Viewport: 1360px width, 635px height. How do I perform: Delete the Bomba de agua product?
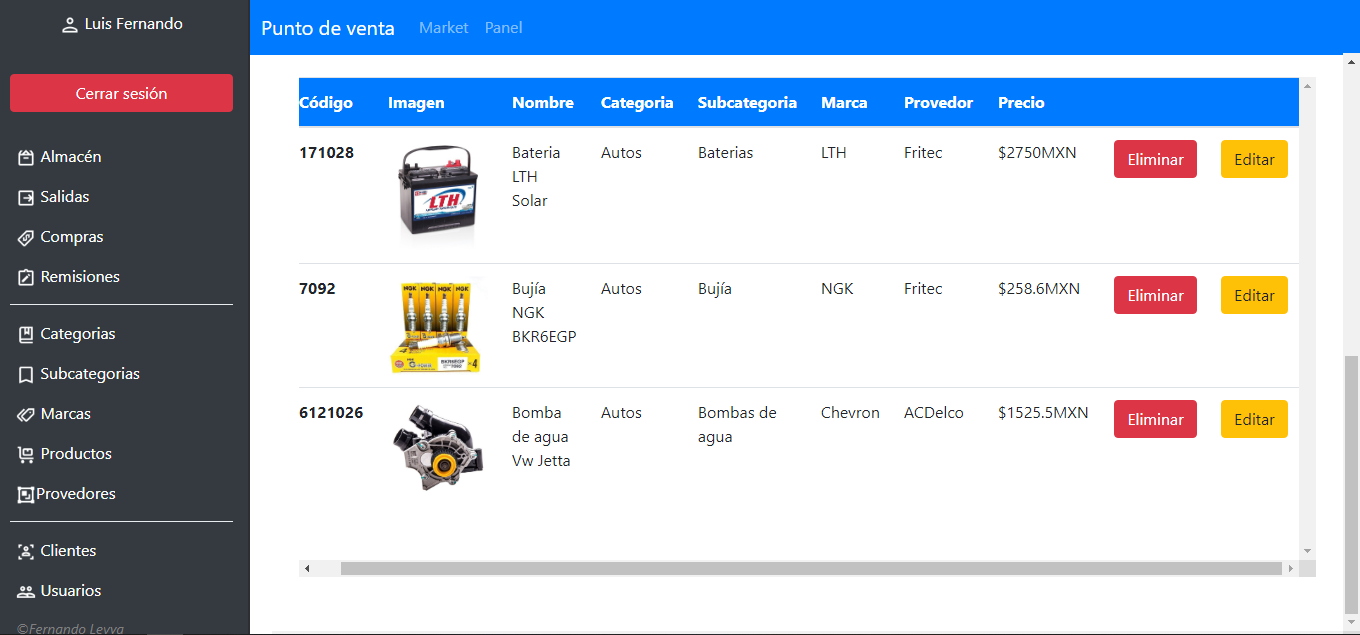coord(1155,419)
